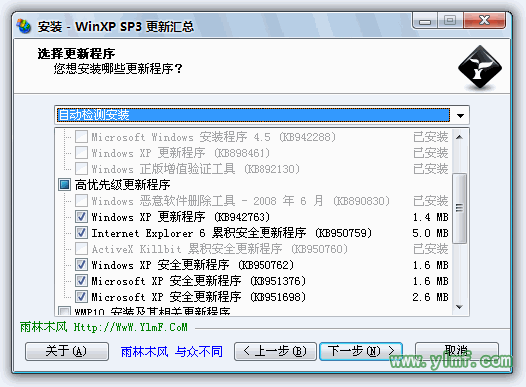The width and height of the screenshot is (526, 387).
Task: Click the 选择更新程序 heading text
Action: point(76,53)
